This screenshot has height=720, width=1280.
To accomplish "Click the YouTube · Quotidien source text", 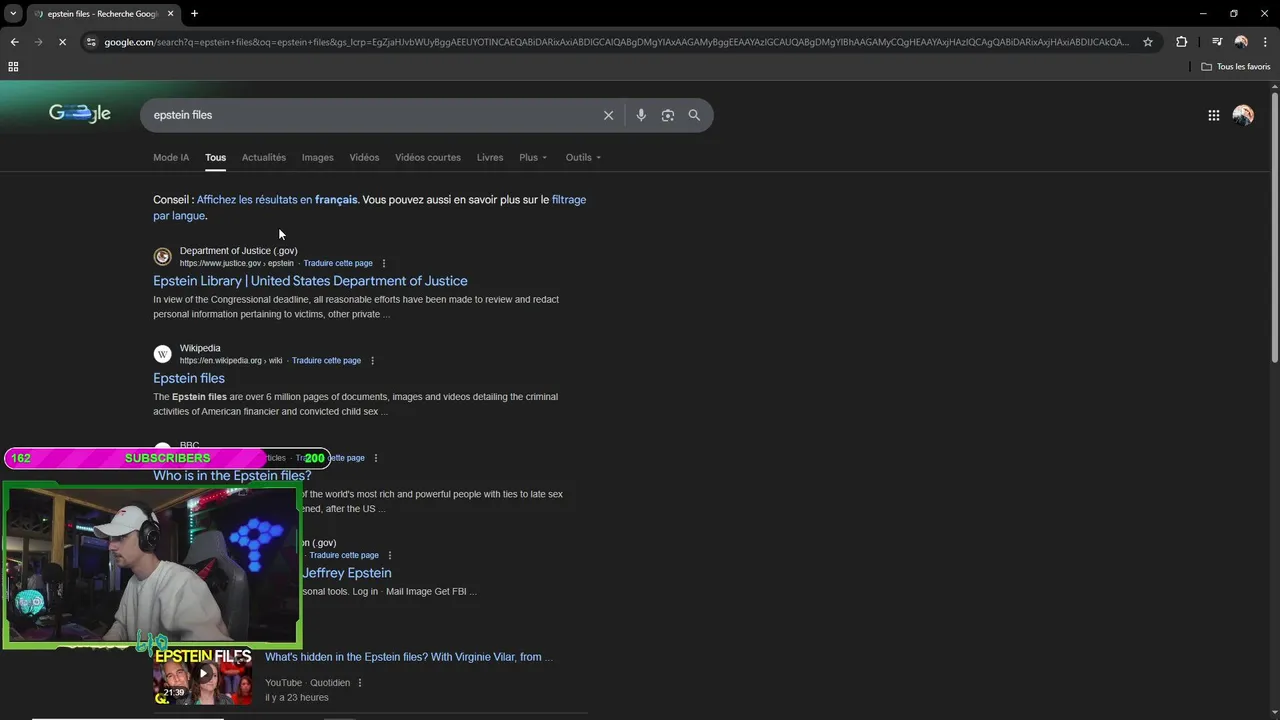I will tap(307, 683).
